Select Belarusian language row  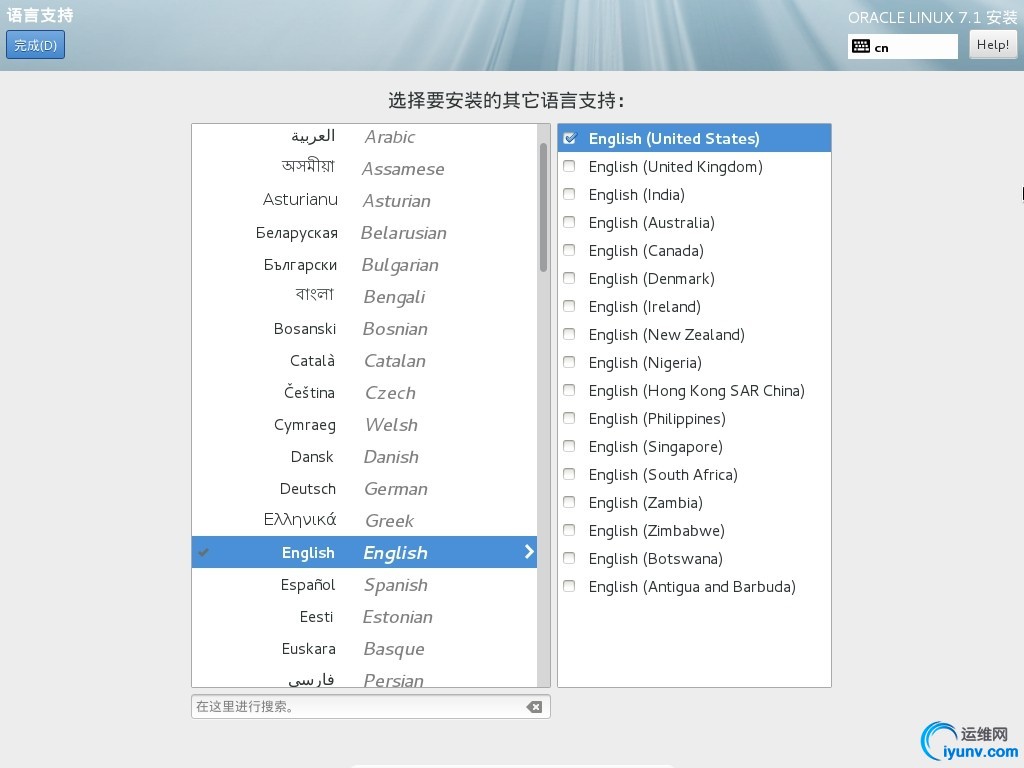tap(364, 232)
